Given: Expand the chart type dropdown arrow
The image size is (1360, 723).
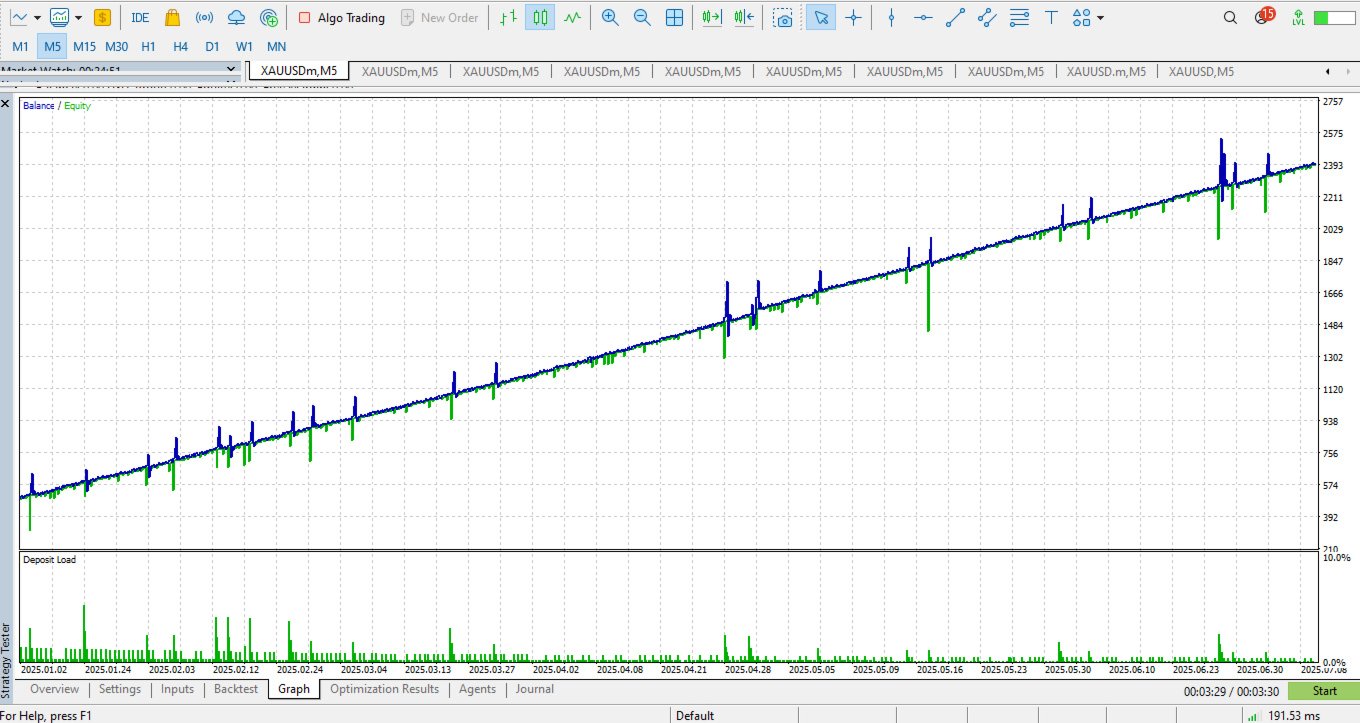Looking at the screenshot, I should click(x=37, y=17).
